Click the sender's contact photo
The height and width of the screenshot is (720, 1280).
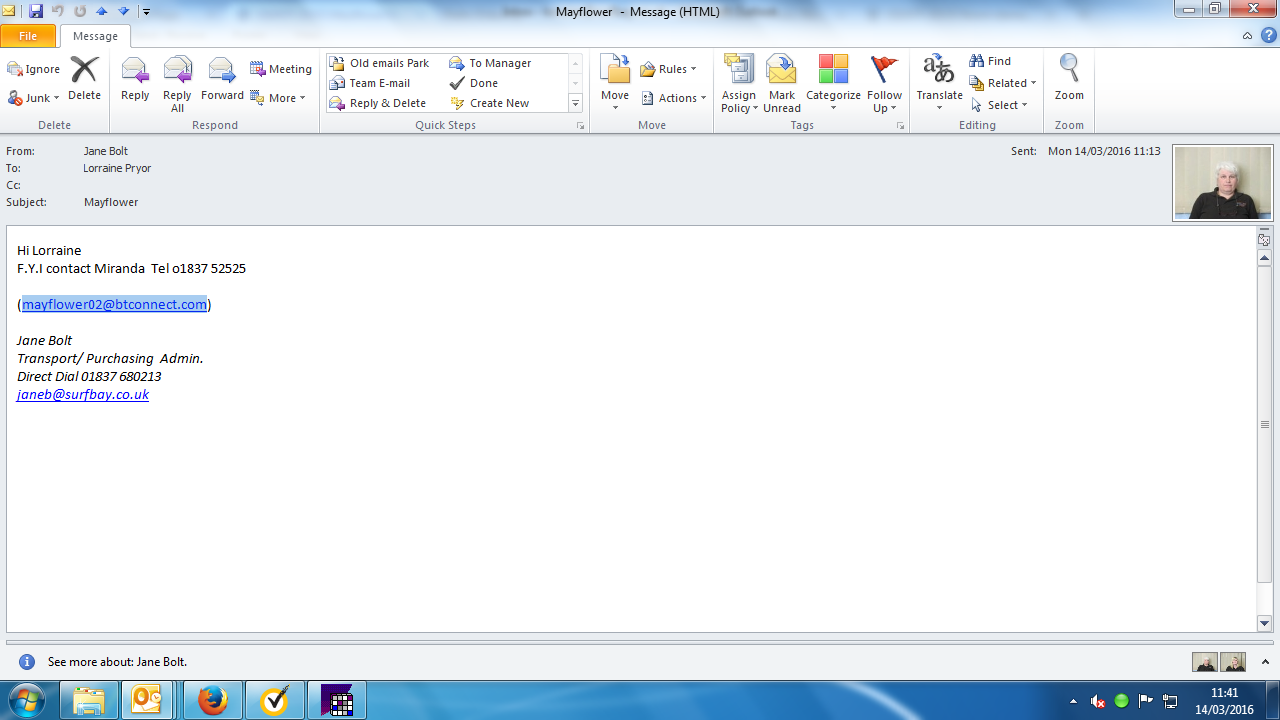tap(1222, 182)
